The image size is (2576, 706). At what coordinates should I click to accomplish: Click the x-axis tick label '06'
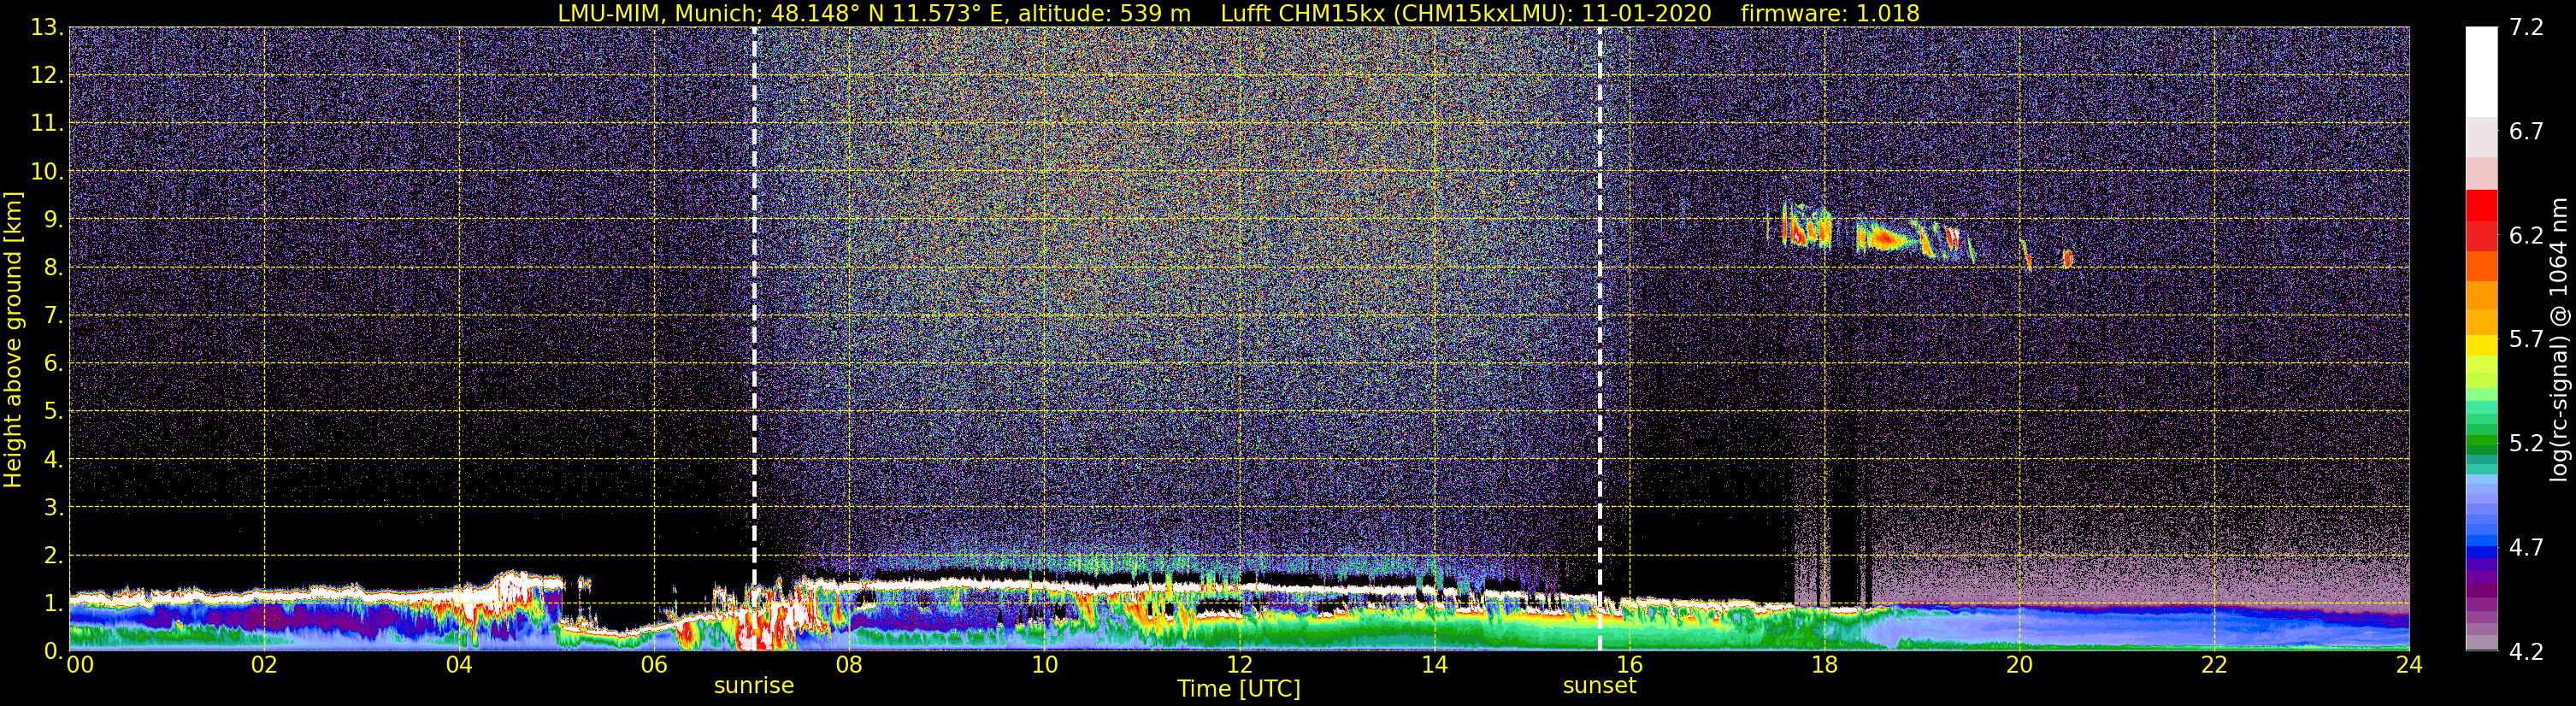pyautogui.click(x=654, y=665)
